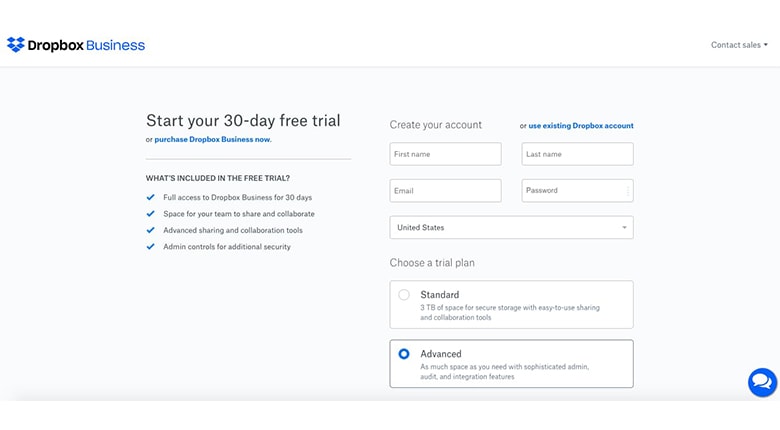The width and height of the screenshot is (780, 430).
Task: Click the Standard plan title text
Action: (440, 295)
